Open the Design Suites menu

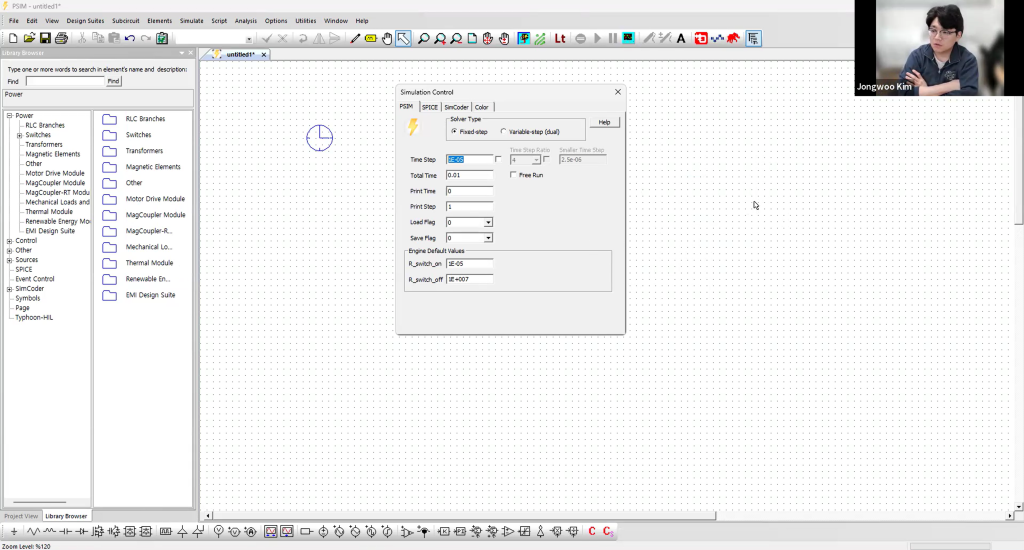click(85, 21)
